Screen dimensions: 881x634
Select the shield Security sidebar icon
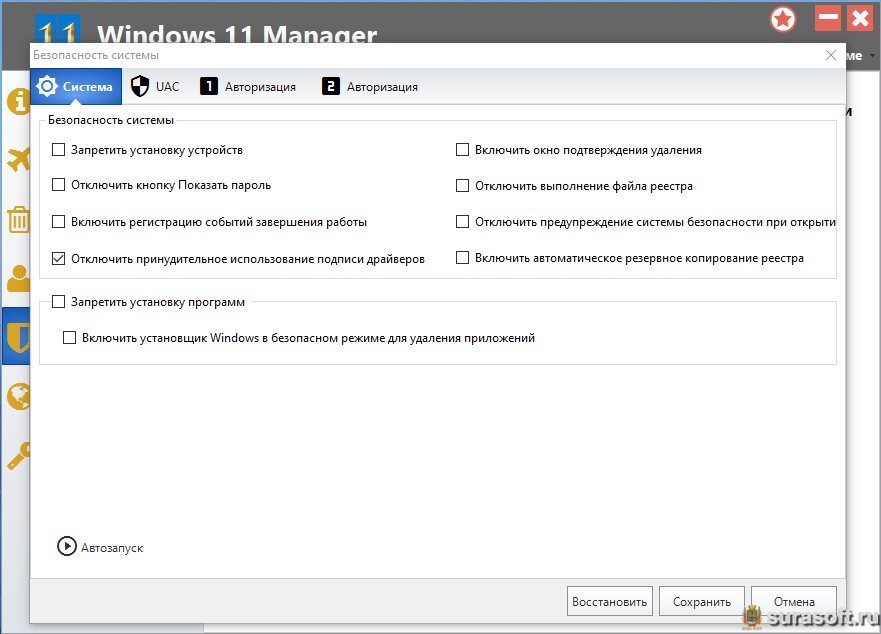coord(16,336)
